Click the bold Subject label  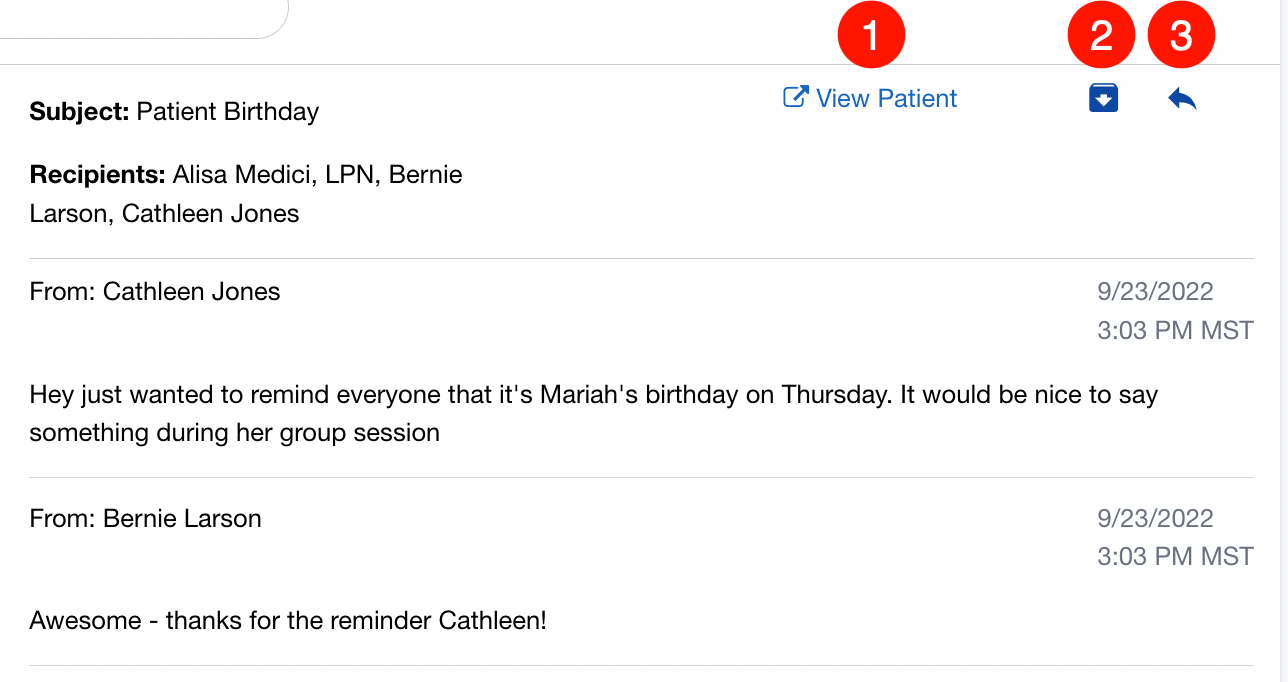pos(79,111)
